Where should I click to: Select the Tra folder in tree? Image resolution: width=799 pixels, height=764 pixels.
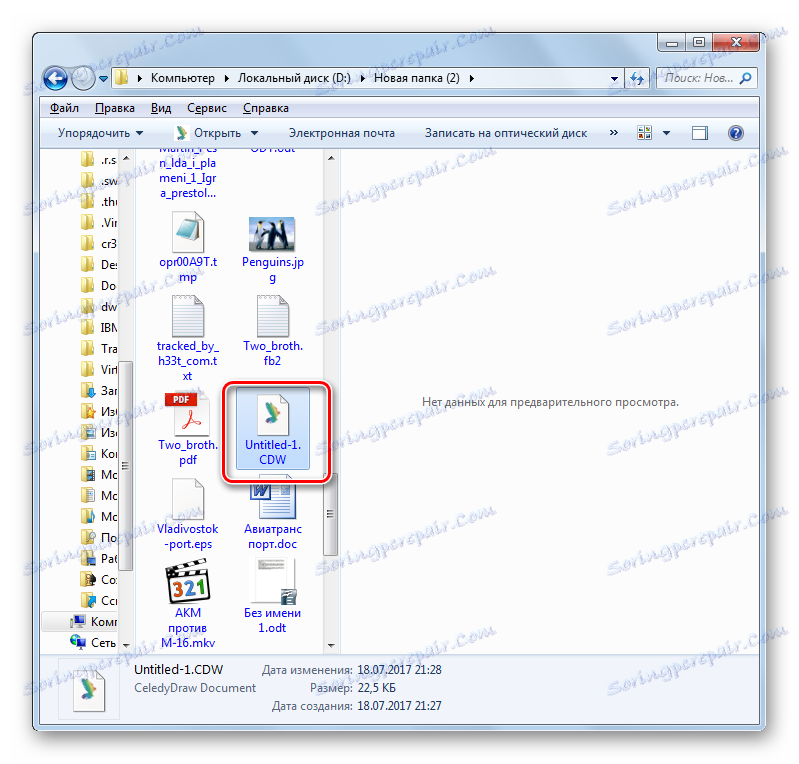pos(99,349)
